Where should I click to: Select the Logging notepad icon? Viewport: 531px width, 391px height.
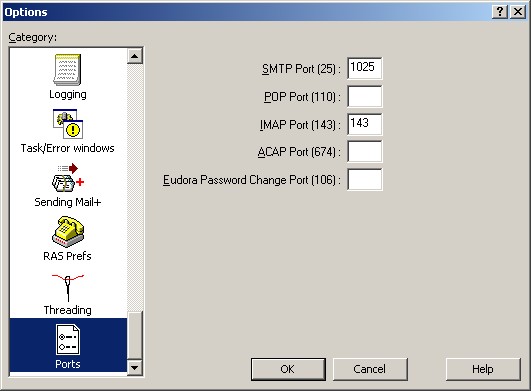[67, 69]
